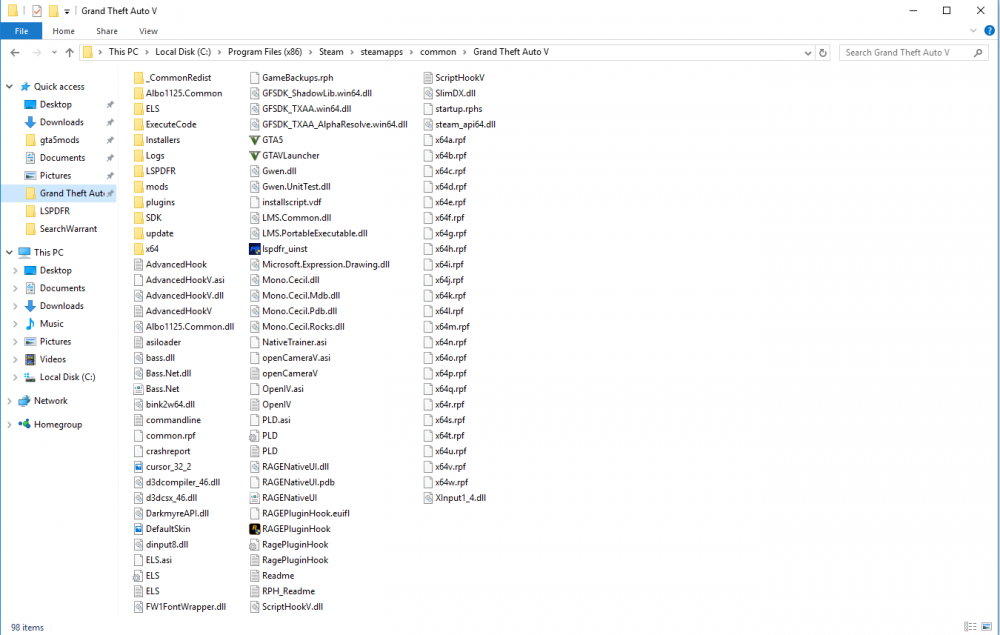Select the plugins folder icon
This screenshot has height=635, width=1000.
click(x=138, y=202)
